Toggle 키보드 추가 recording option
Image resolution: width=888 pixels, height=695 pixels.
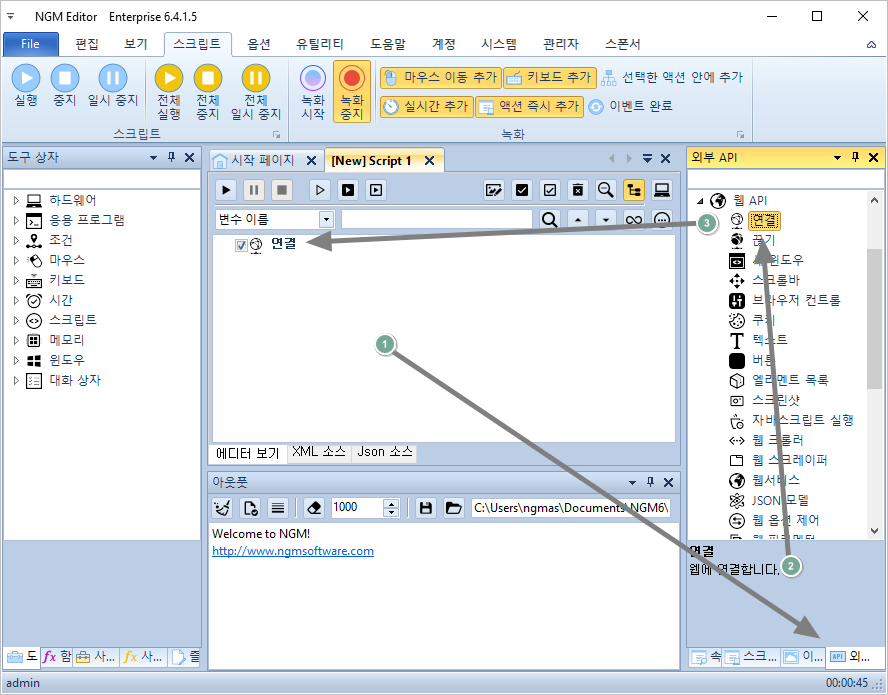pyautogui.click(x=549, y=78)
